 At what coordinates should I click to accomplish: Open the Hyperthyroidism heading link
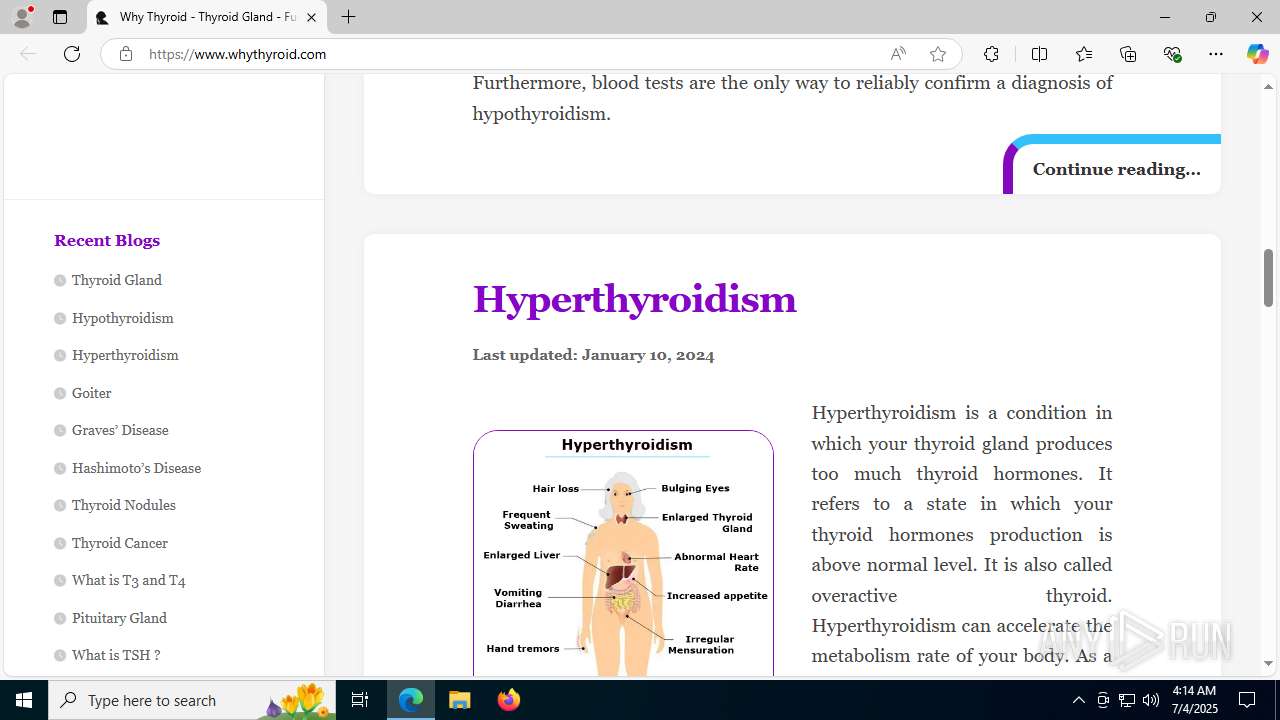point(634,299)
